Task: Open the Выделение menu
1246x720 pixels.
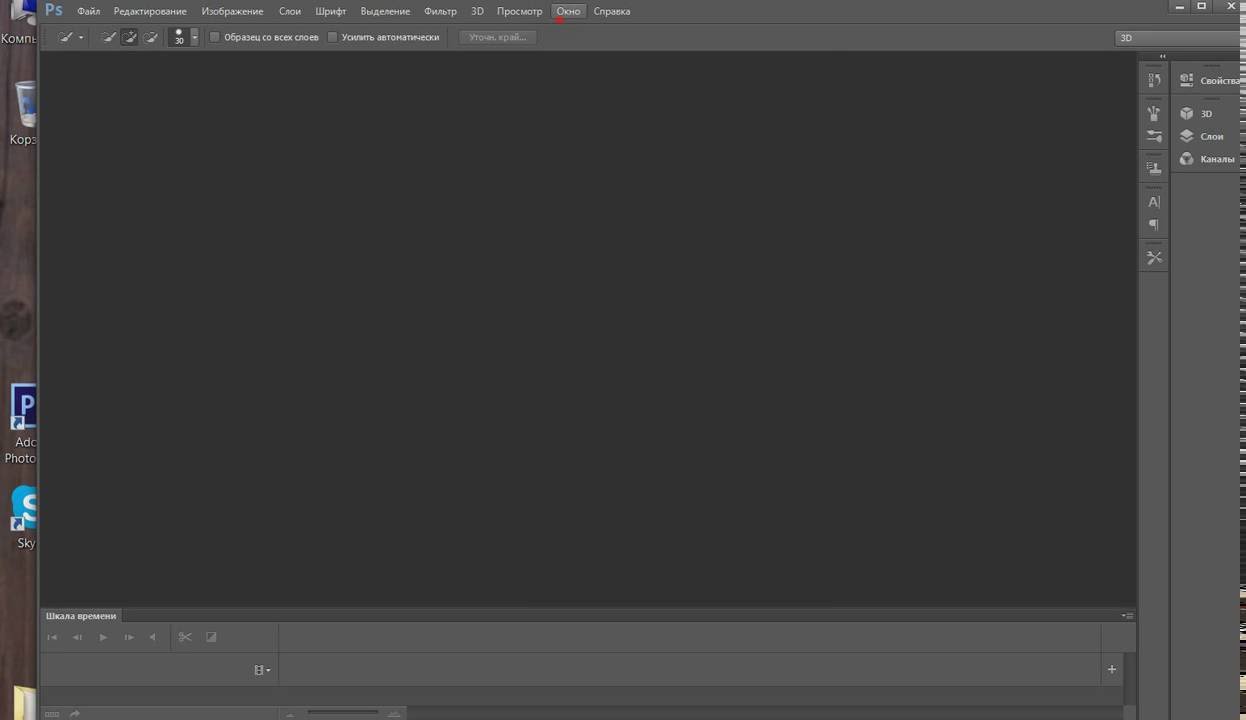Action: (385, 11)
